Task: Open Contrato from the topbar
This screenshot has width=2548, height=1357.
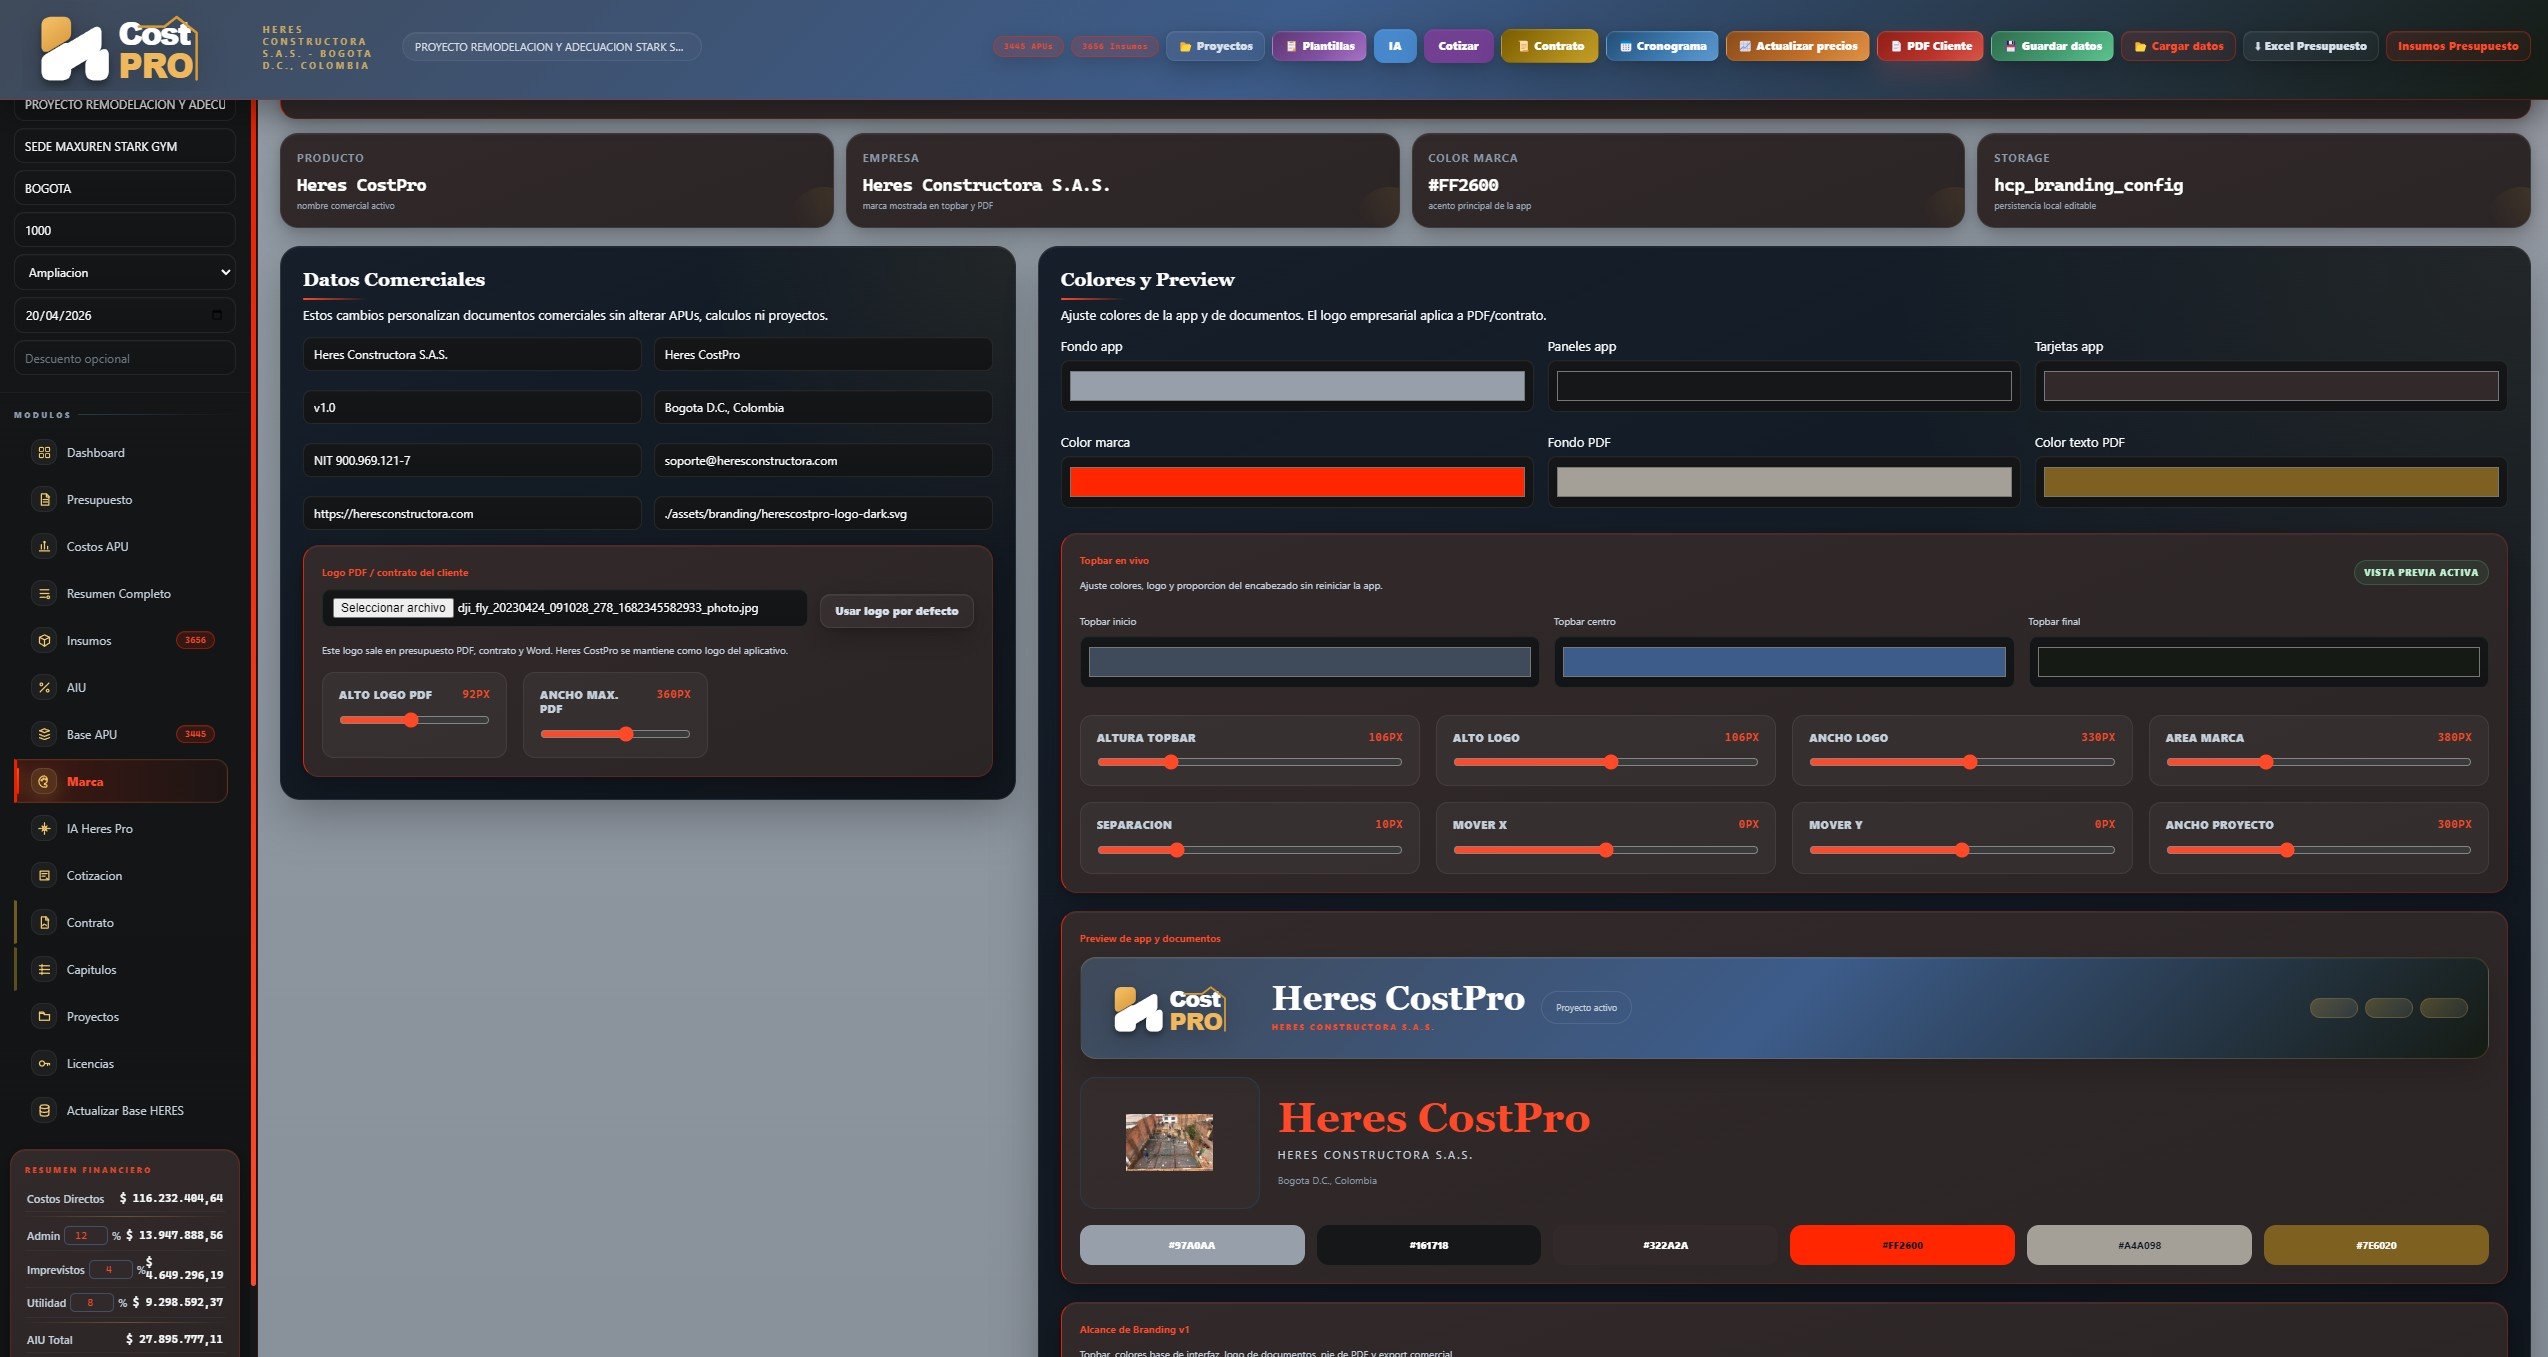Action: pos(1550,46)
